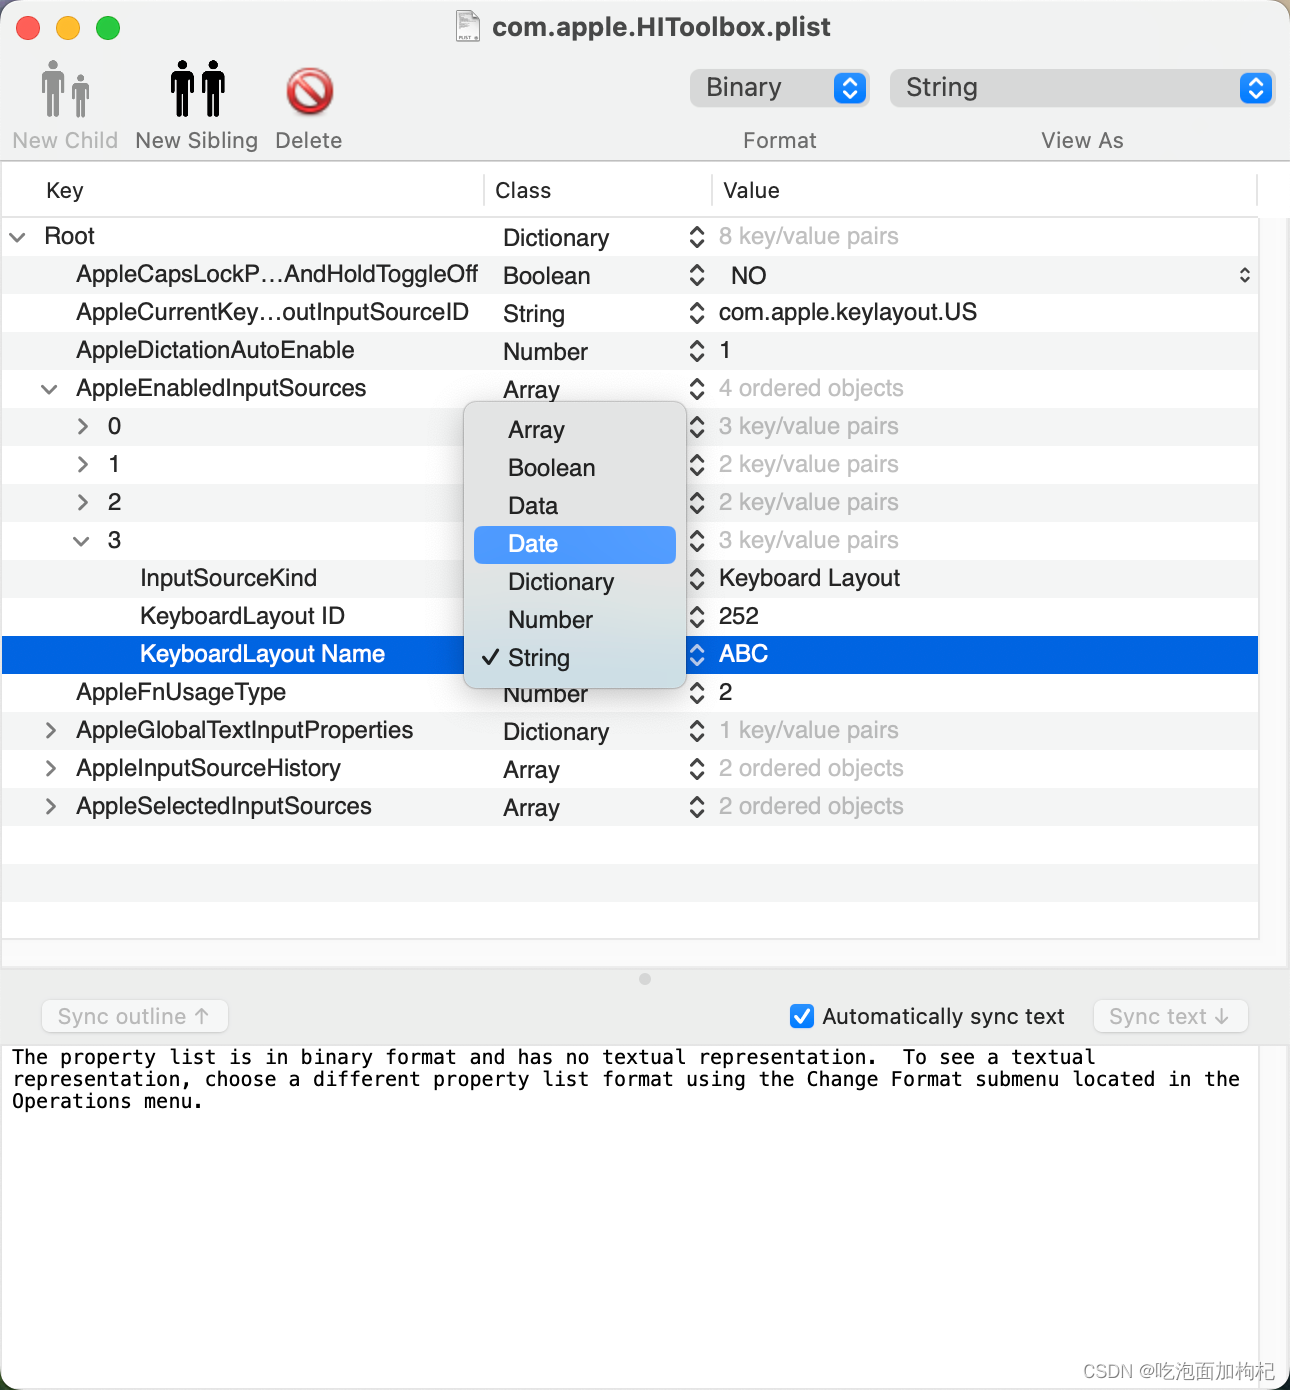1290x1390 pixels.
Task: Open class stepper for AppleInputSourceHistory row
Action: tap(697, 769)
